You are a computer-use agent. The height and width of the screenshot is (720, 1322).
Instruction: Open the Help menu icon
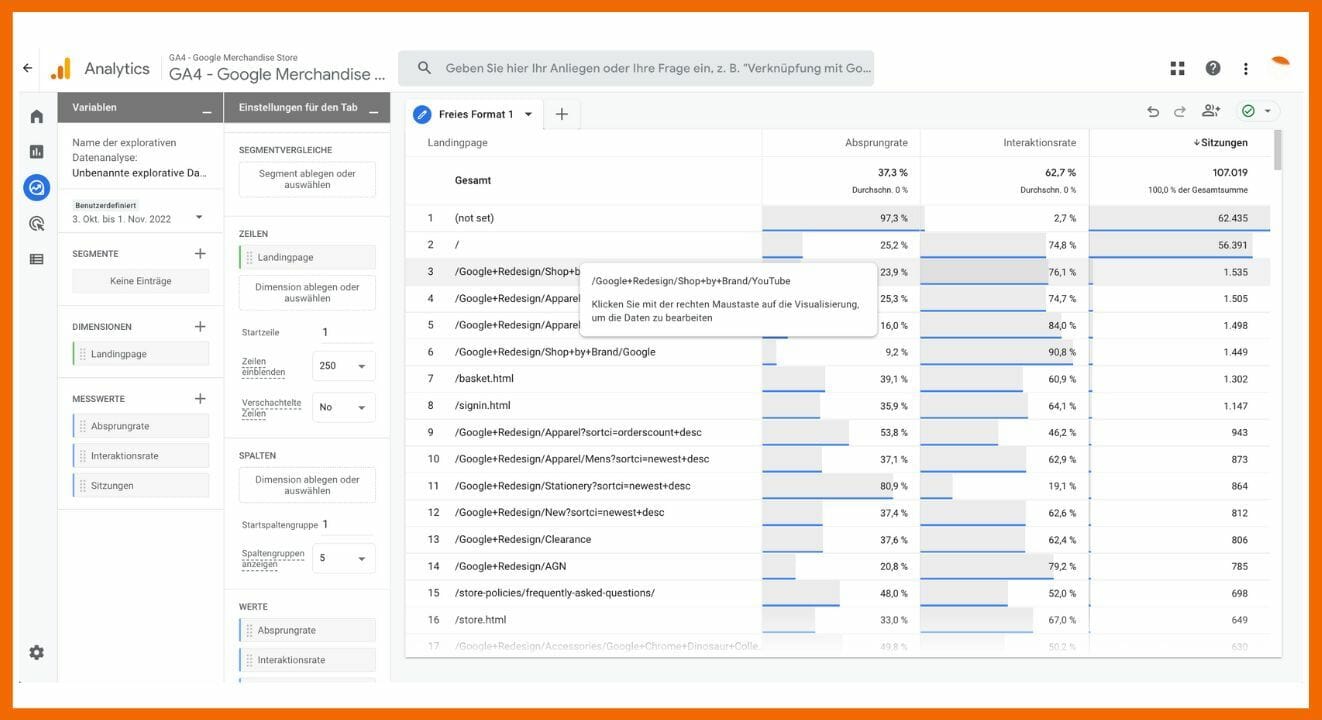click(x=1212, y=67)
